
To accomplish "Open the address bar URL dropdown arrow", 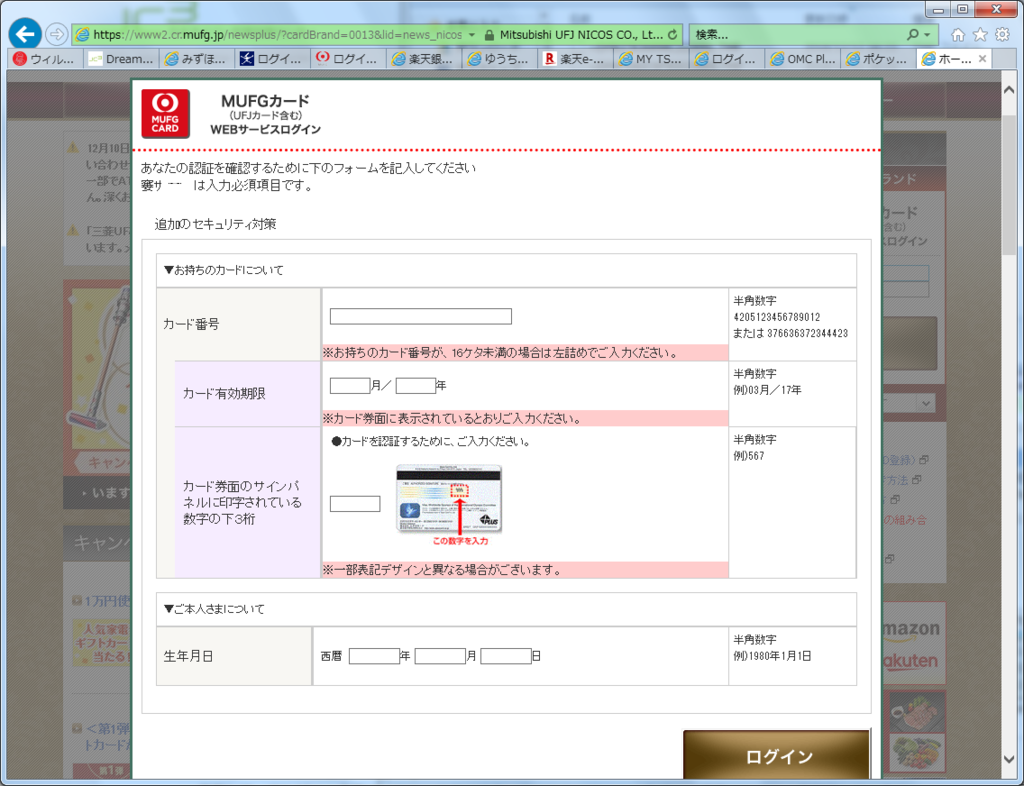I will 472,35.
